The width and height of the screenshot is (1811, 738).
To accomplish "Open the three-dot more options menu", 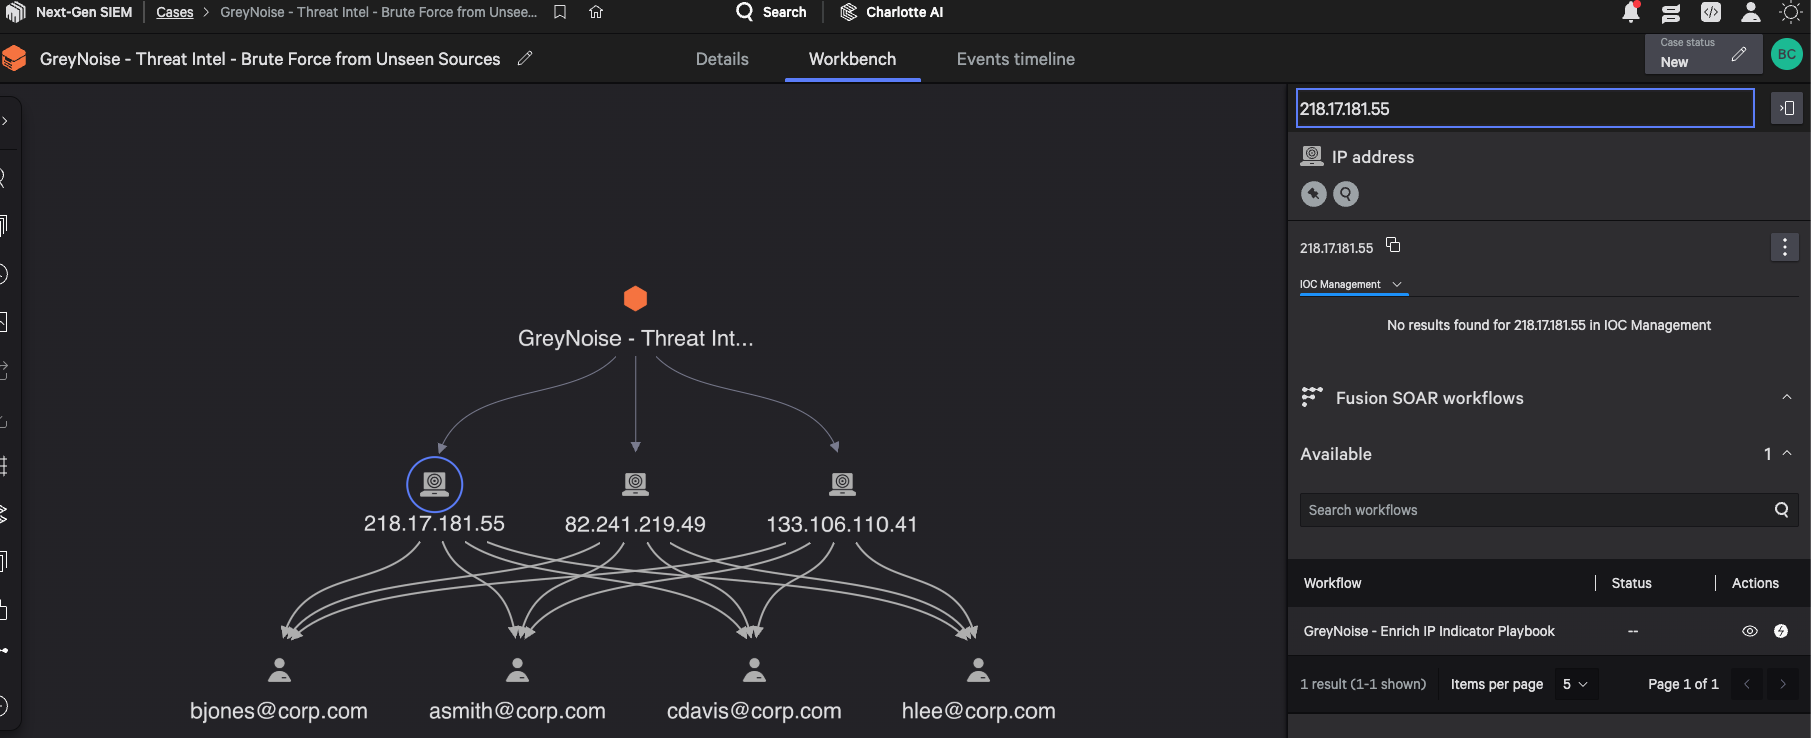I will [1785, 247].
